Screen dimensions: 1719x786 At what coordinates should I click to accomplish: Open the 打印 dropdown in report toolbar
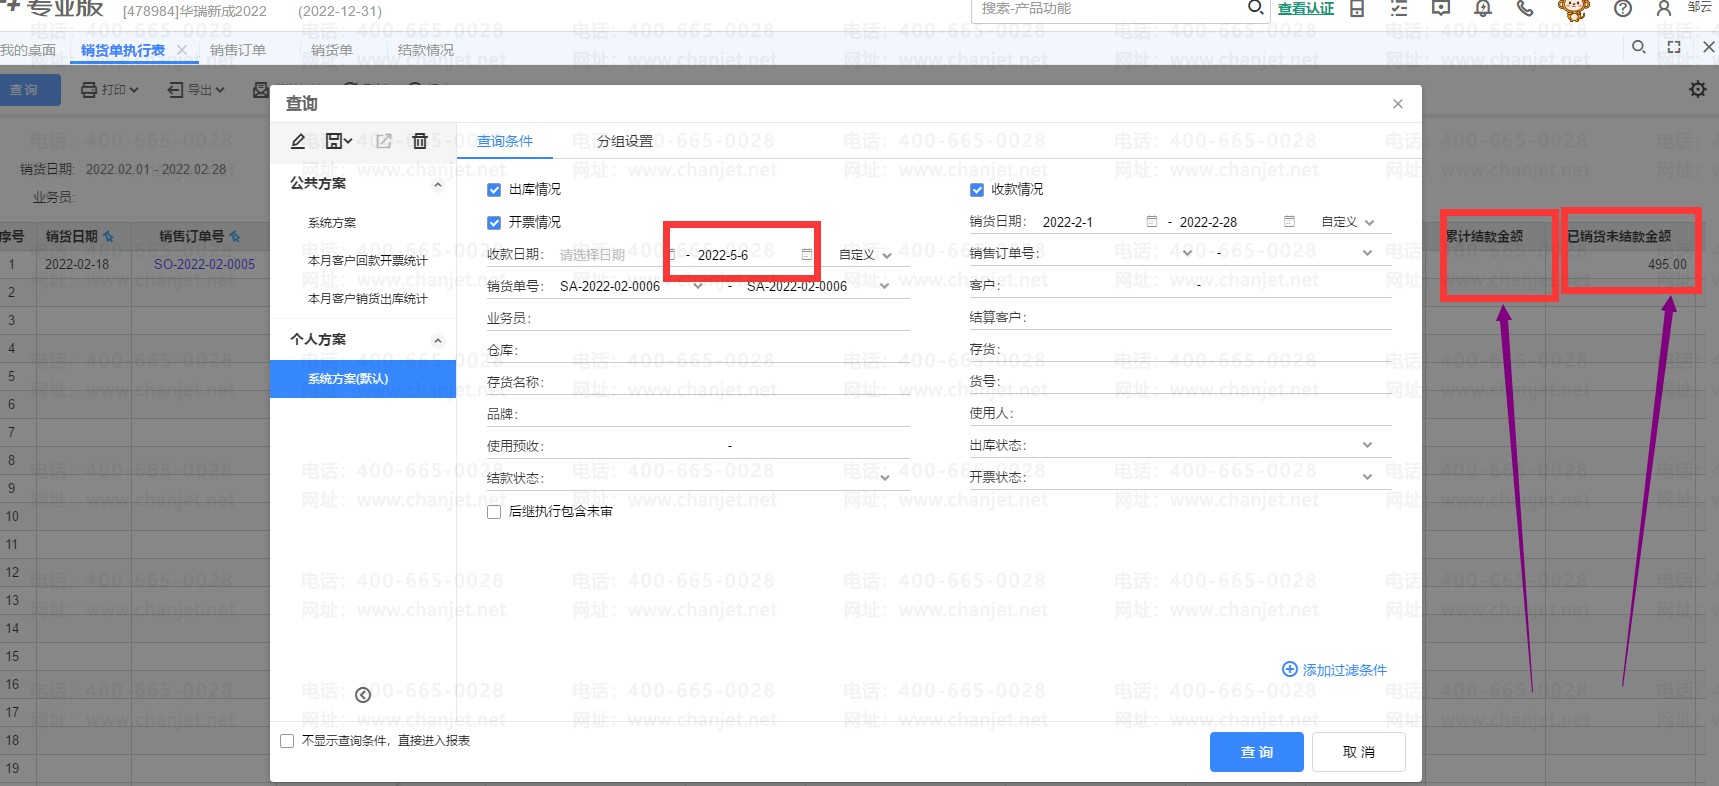point(110,90)
